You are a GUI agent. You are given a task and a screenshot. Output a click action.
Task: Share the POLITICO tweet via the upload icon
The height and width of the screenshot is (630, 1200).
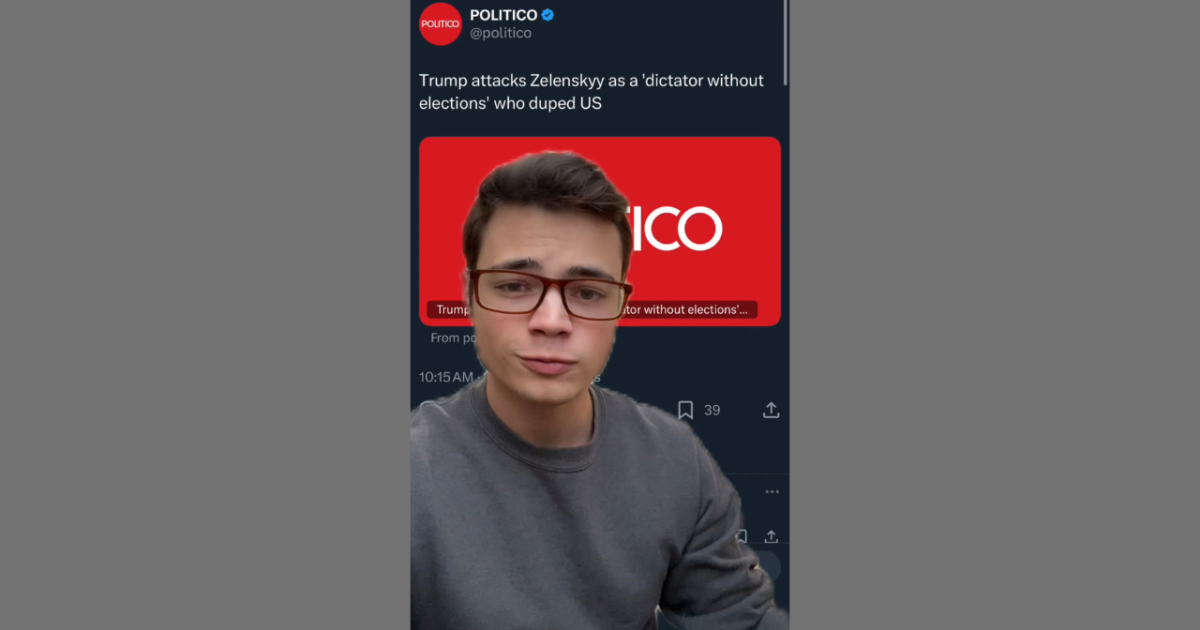[x=771, y=410]
